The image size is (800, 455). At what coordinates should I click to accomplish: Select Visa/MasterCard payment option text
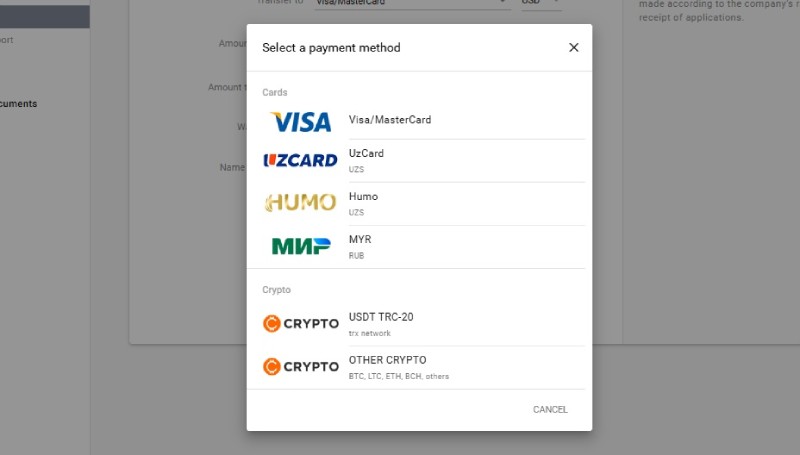point(390,120)
